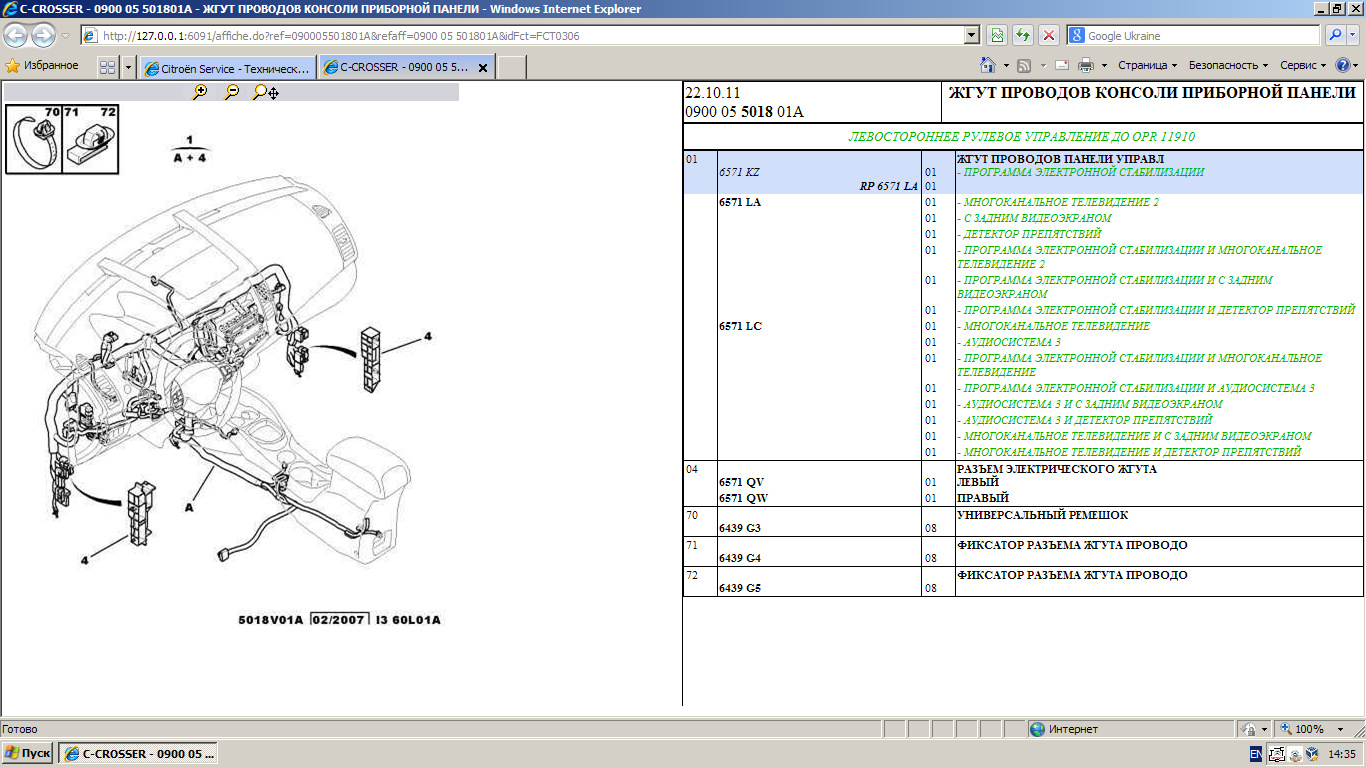This screenshot has height=768, width=1366.
Task: Click the zoom-fit magnifier with arrows icon
Action: (x=266, y=92)
